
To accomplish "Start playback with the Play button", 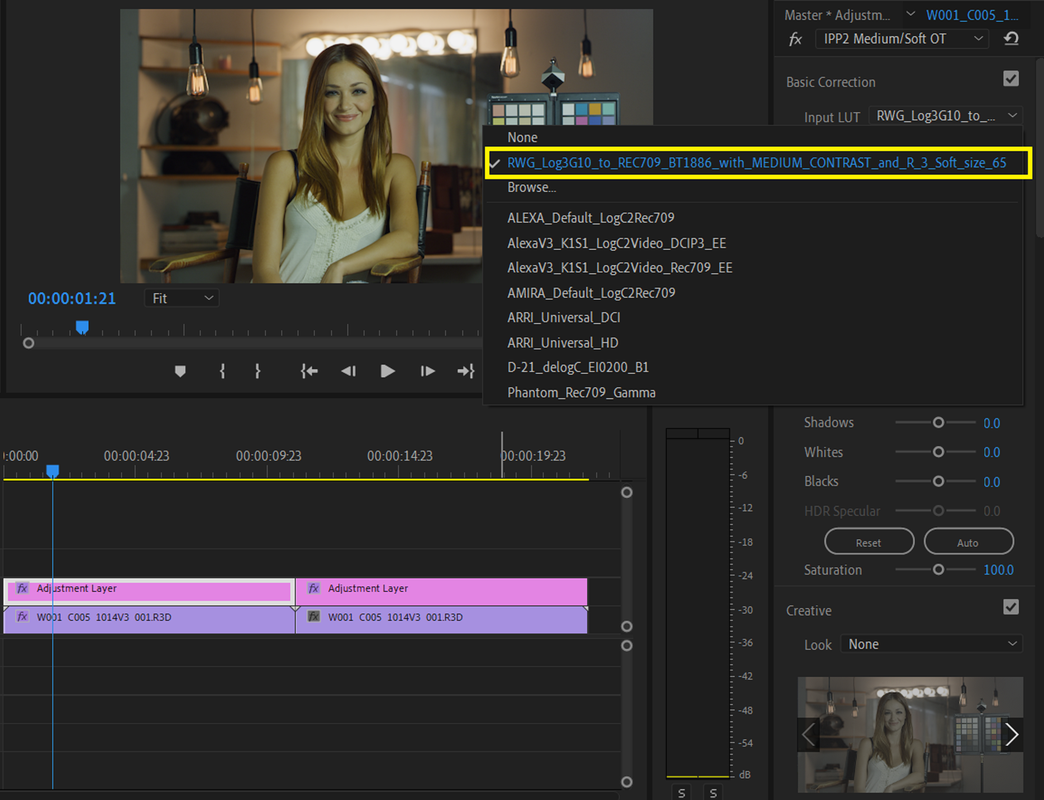I will (388, 371).
